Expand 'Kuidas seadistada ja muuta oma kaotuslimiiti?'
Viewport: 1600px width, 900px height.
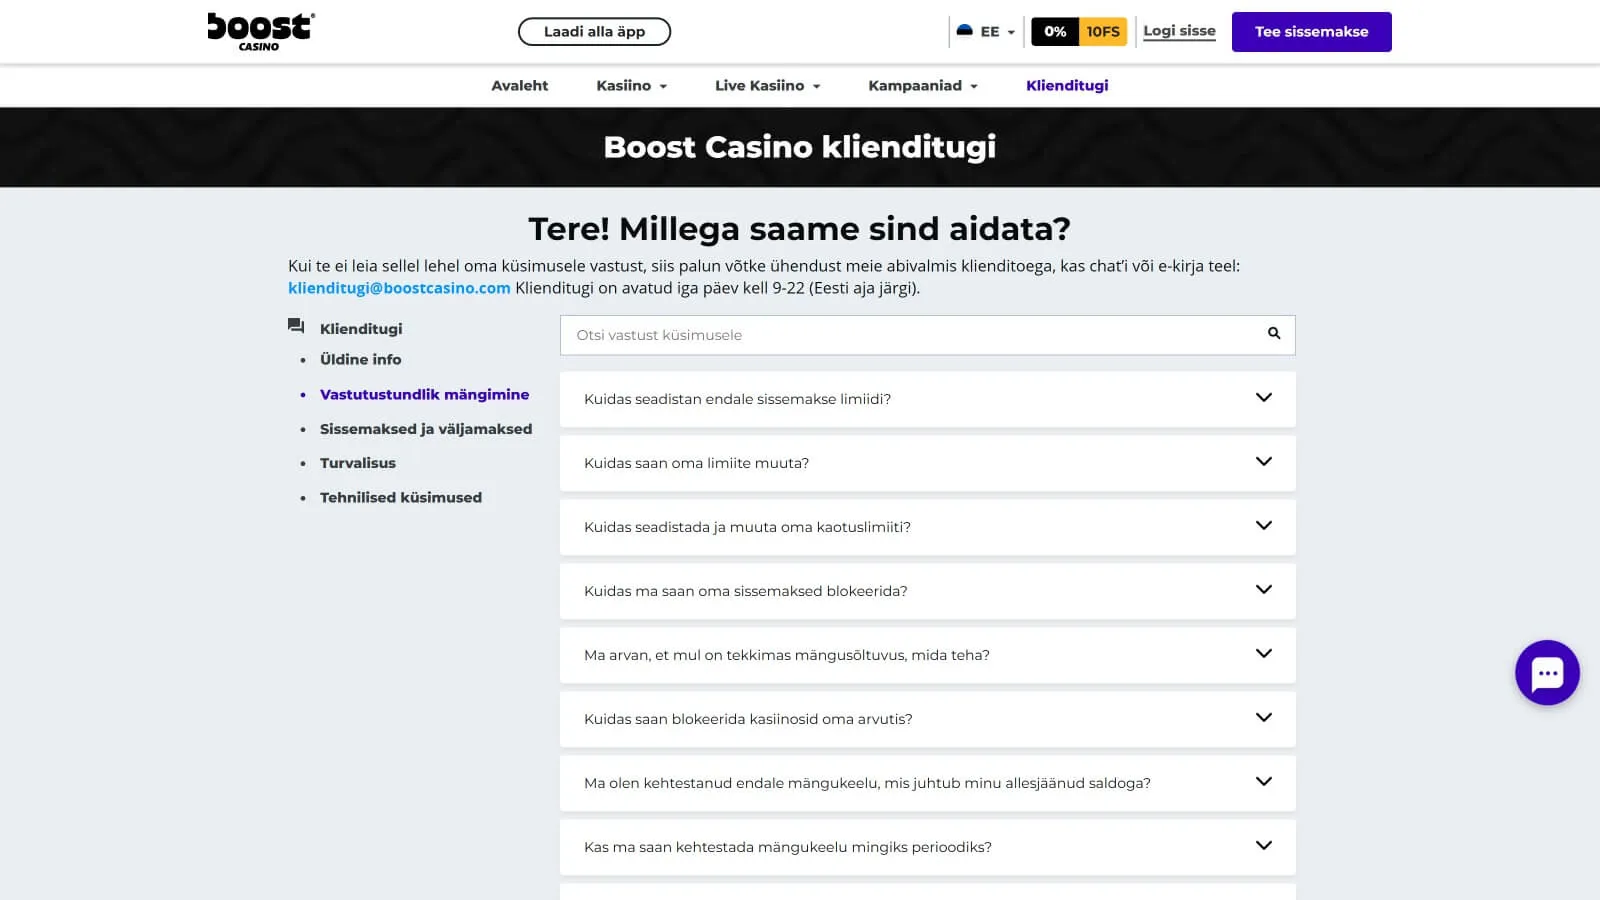coord(927,527)
